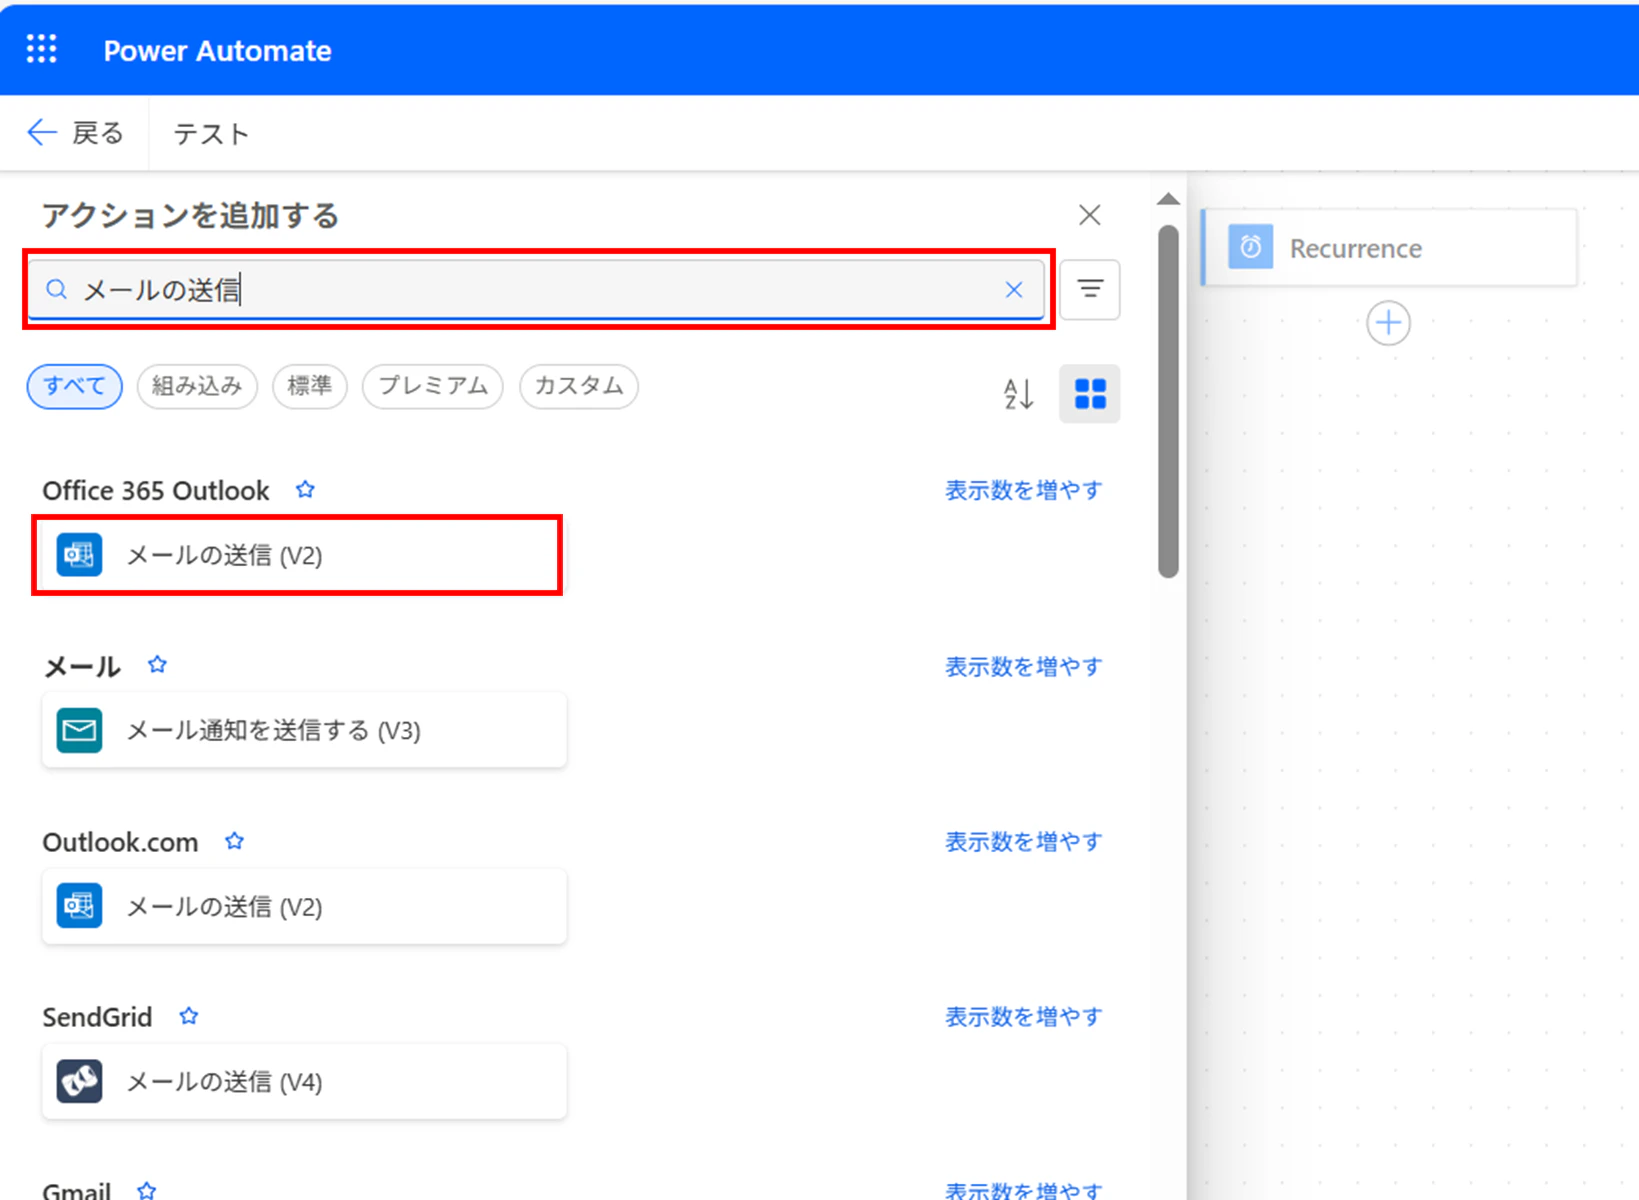This screenshot has height=1200, width=1639.
Task: Click the SendGrid action icon
Action: point(79,1081)
